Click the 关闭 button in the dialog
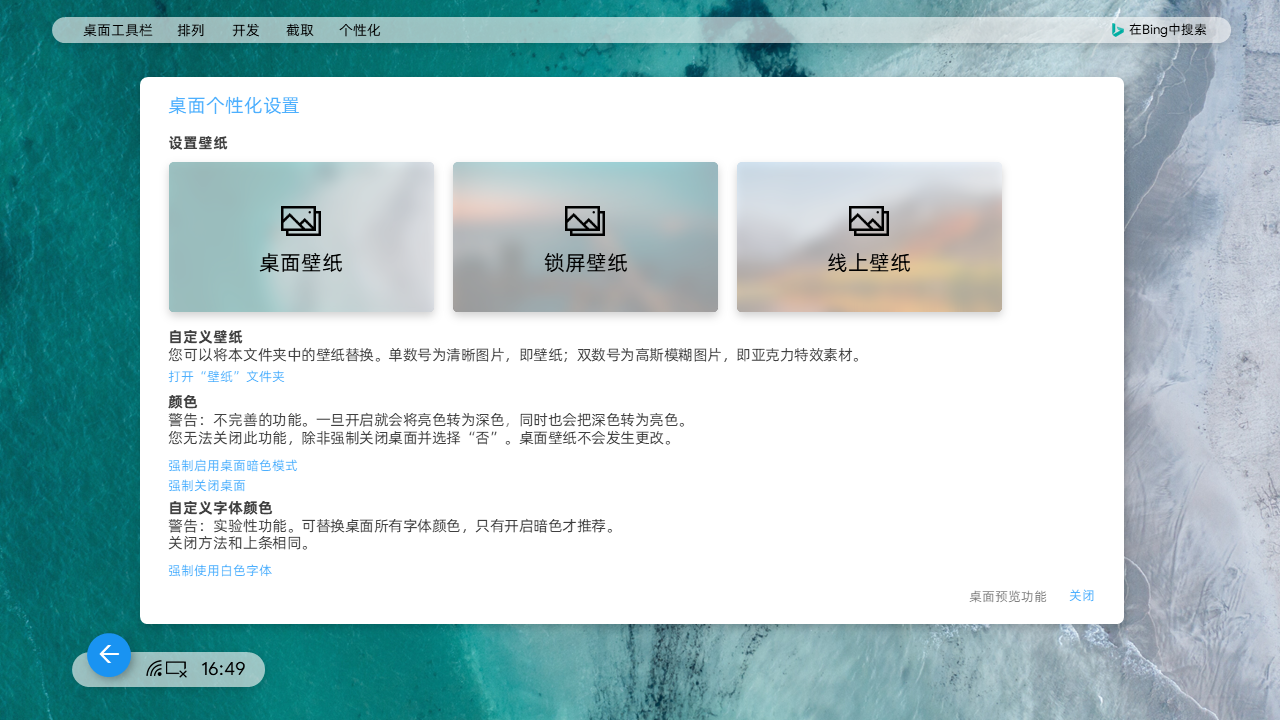The width and height of the screenshot is (1280, 720). click(x=1082, y=596)
